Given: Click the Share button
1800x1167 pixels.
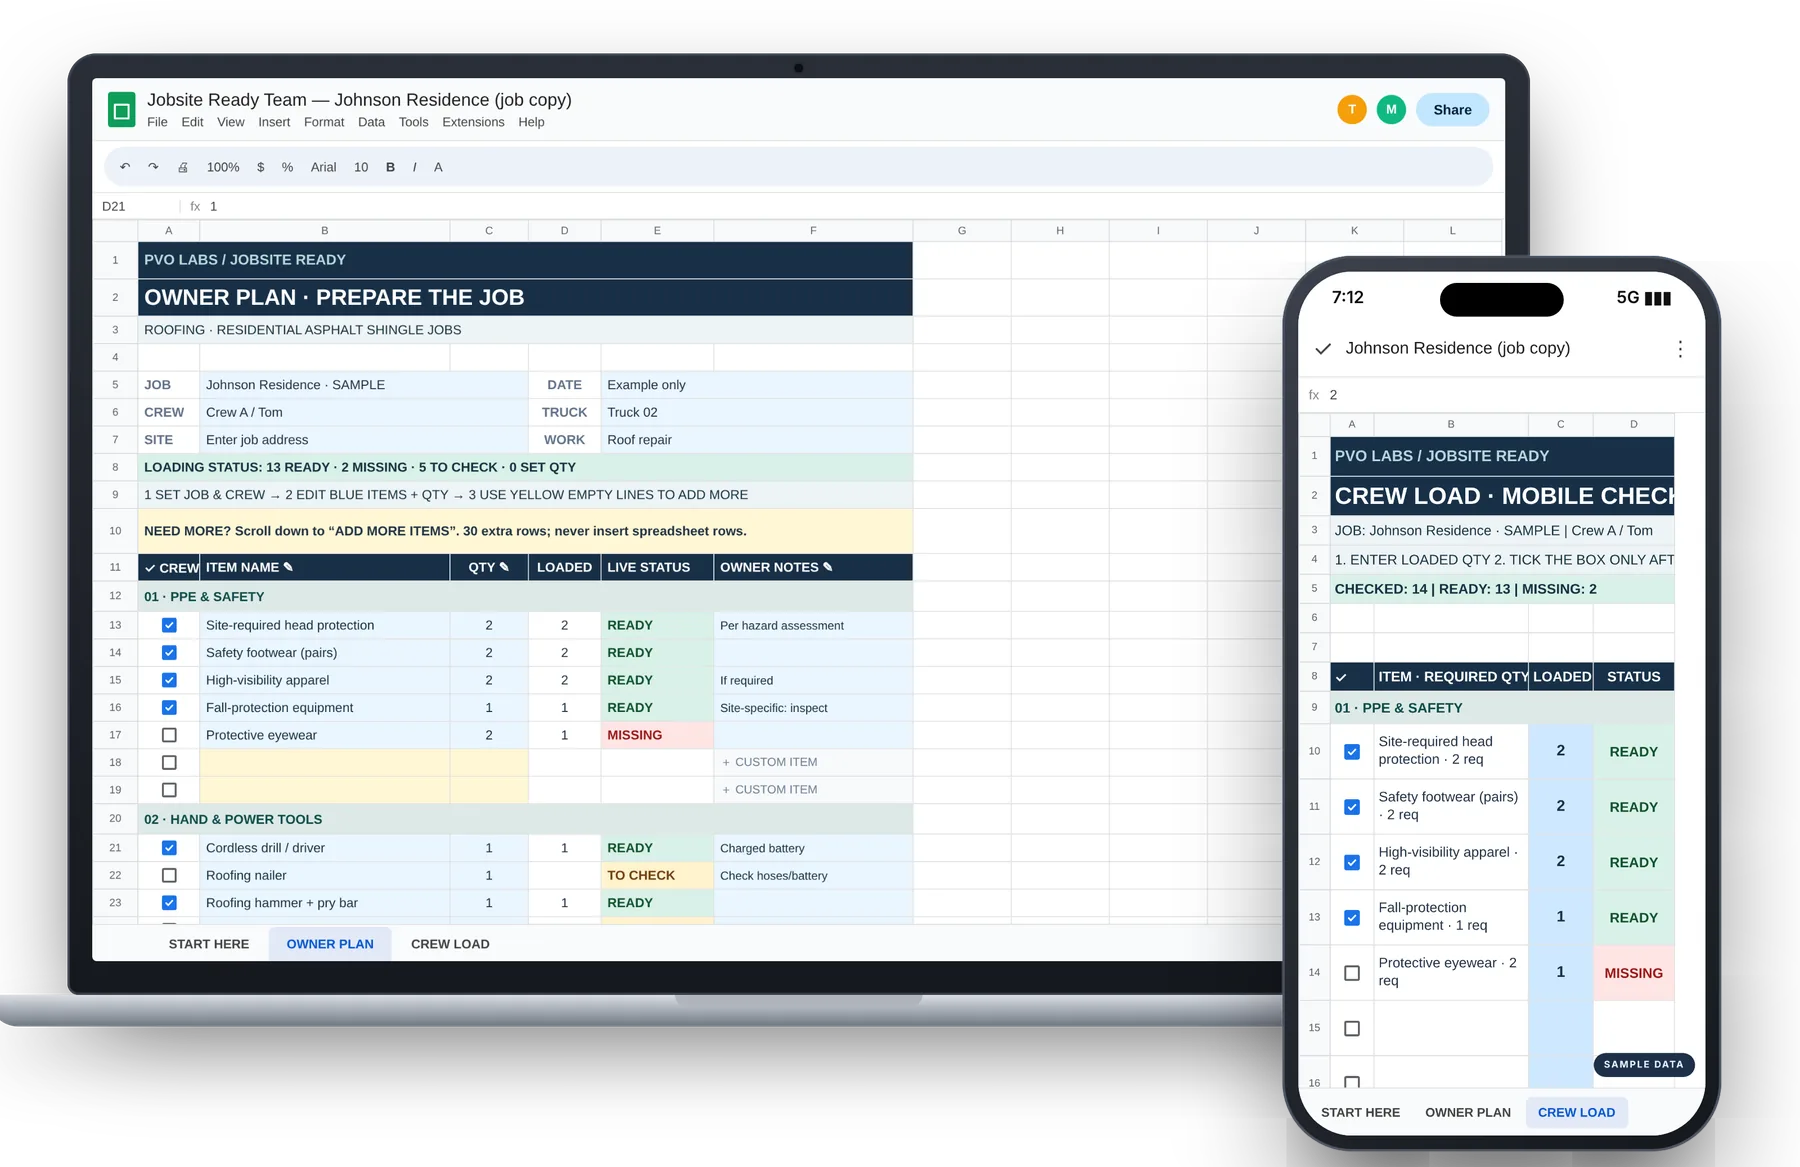Looking at the screenshot, I should pos(1452,110).
